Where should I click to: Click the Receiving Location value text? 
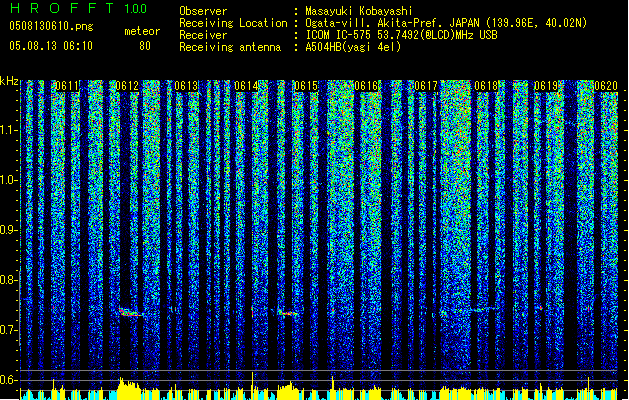tap(446, 23)
